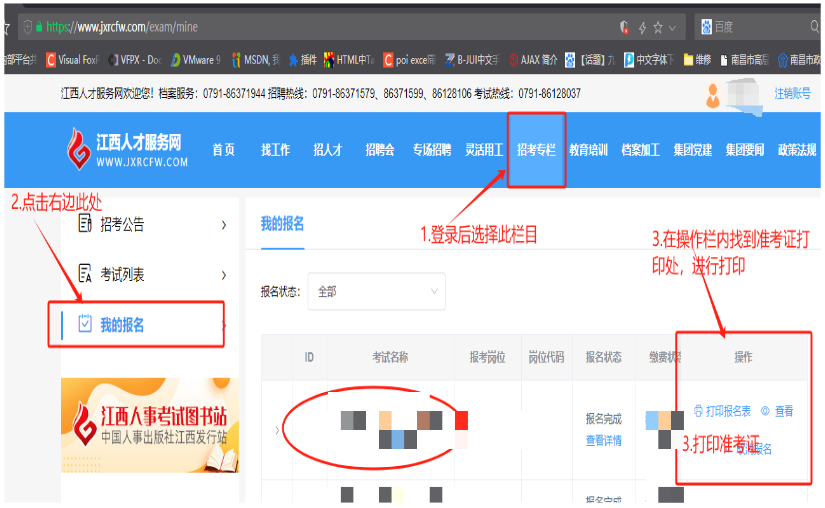
Task: Open the B-JUI中文手 bookmark
Action: [x=472, y=60]
